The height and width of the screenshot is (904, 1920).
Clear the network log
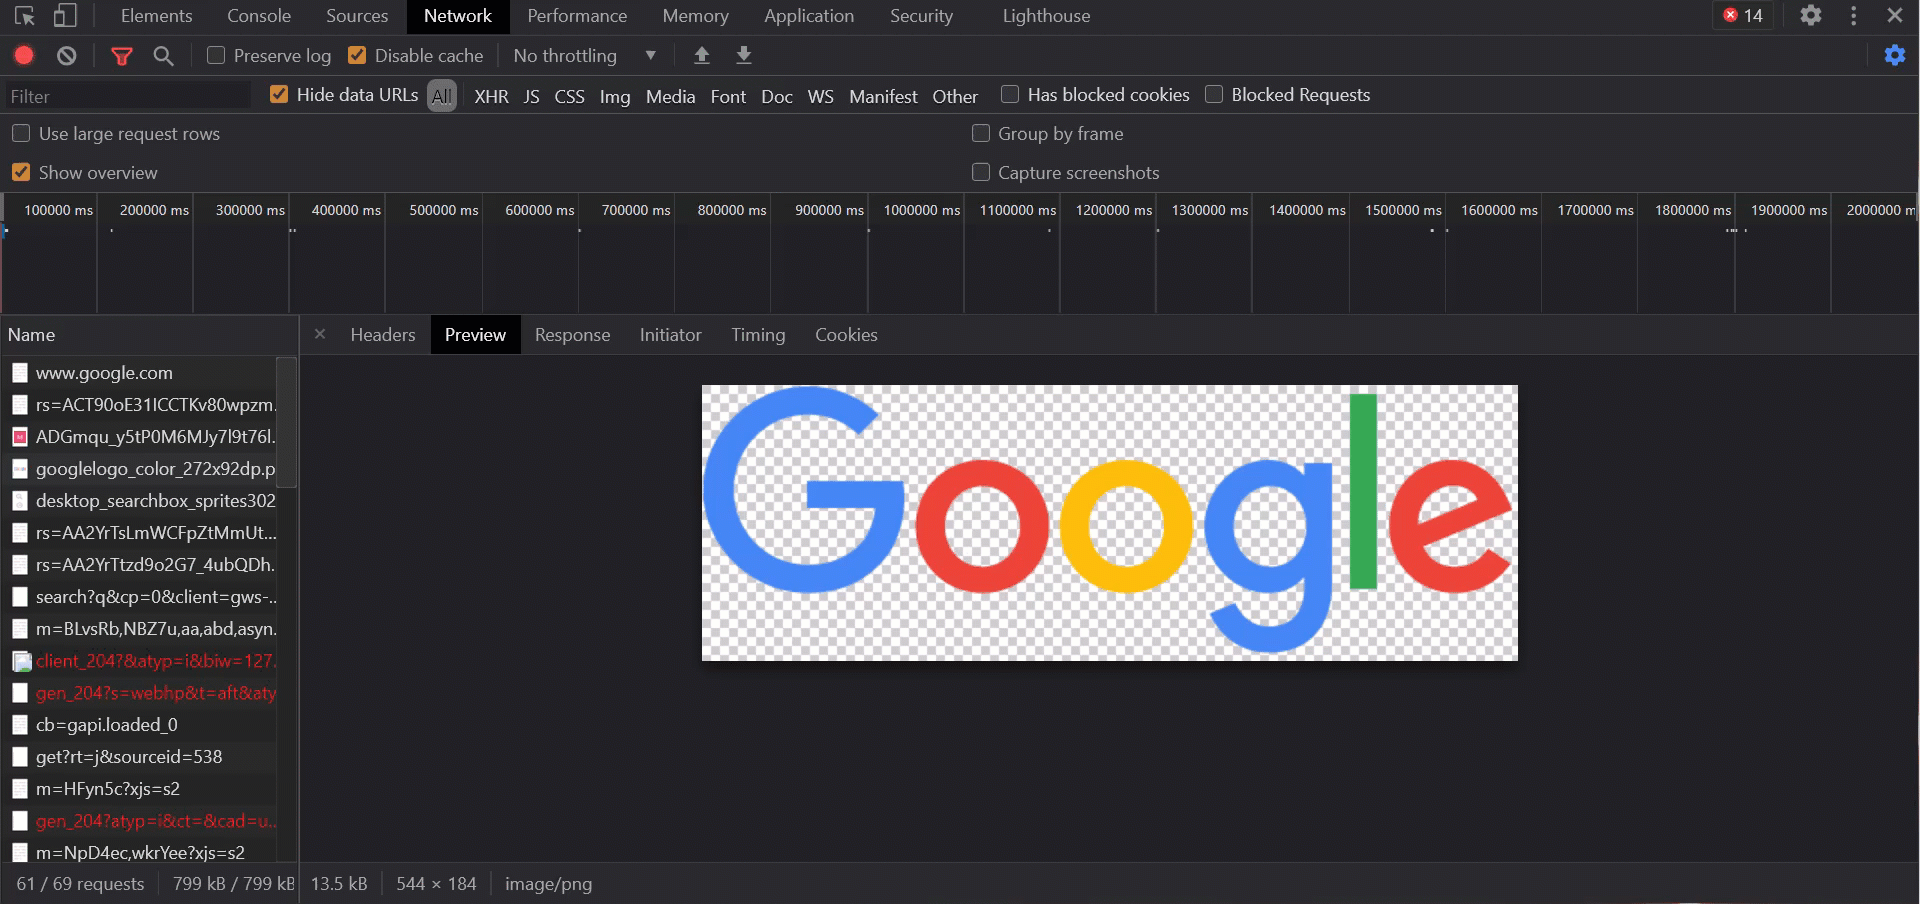coord(67,56)
